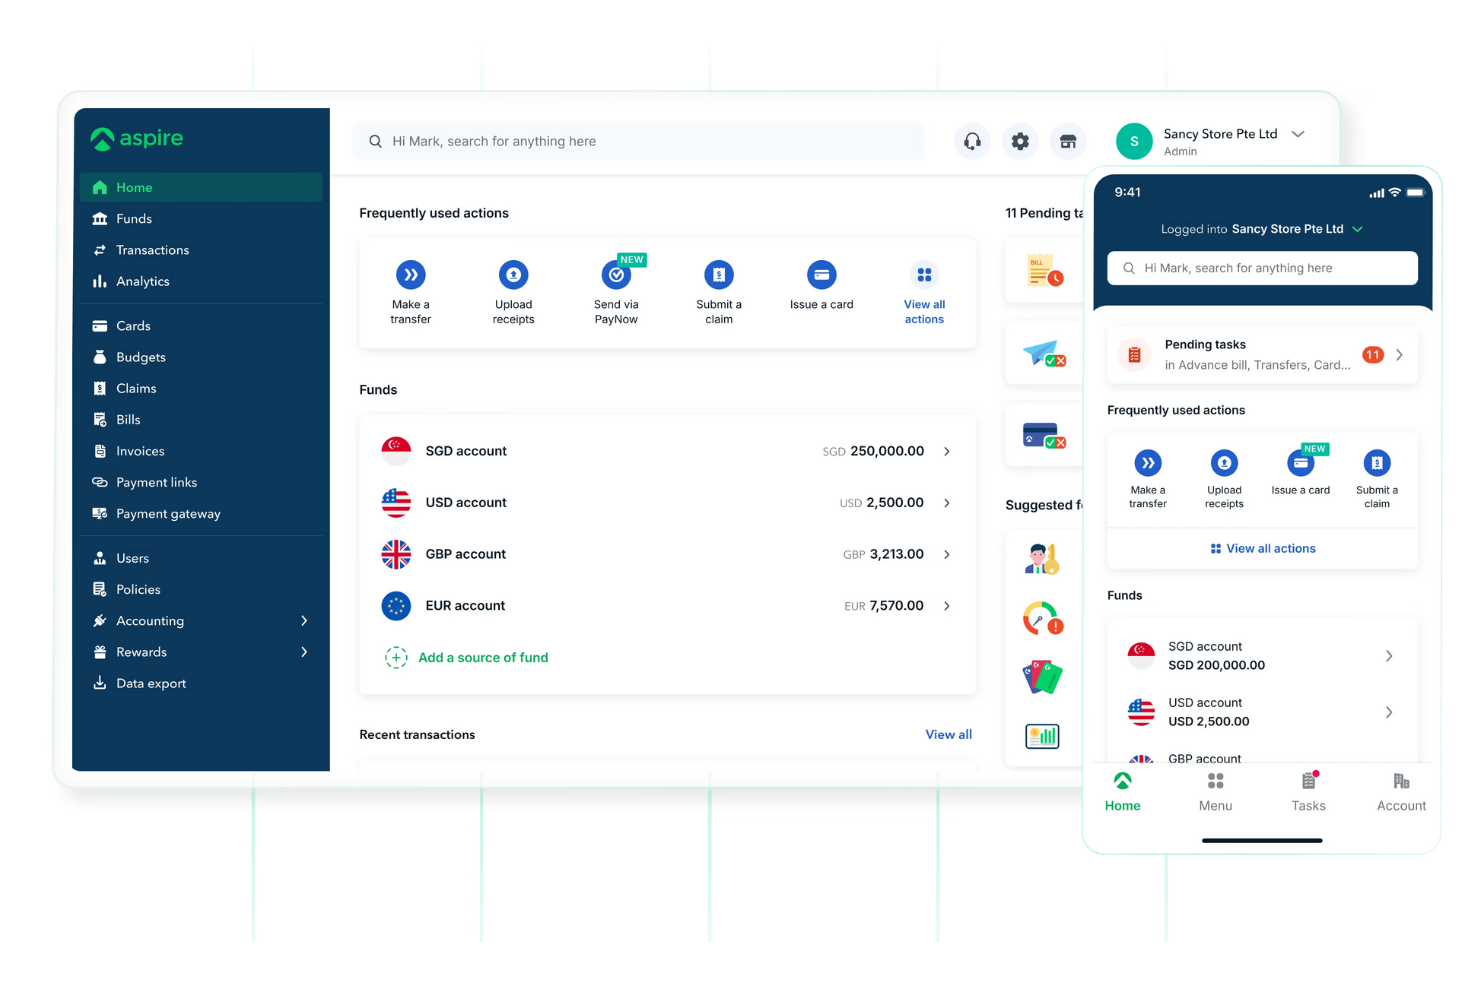The height and width of the screenshot is (987, 1480).
Task: Click the storefront icon in the top bar
Action: pyautogui.click(x=1068, y=141)
